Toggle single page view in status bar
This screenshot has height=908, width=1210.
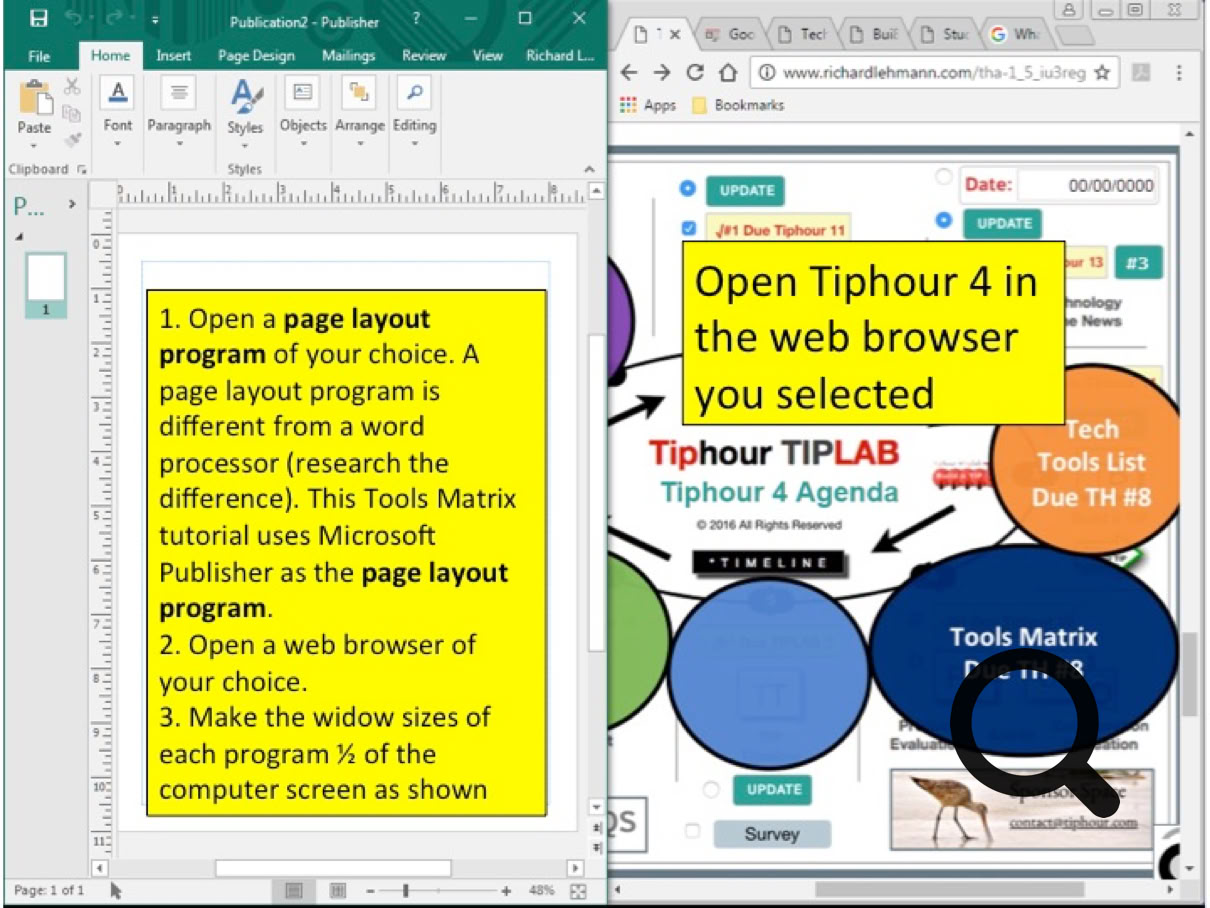294,890
